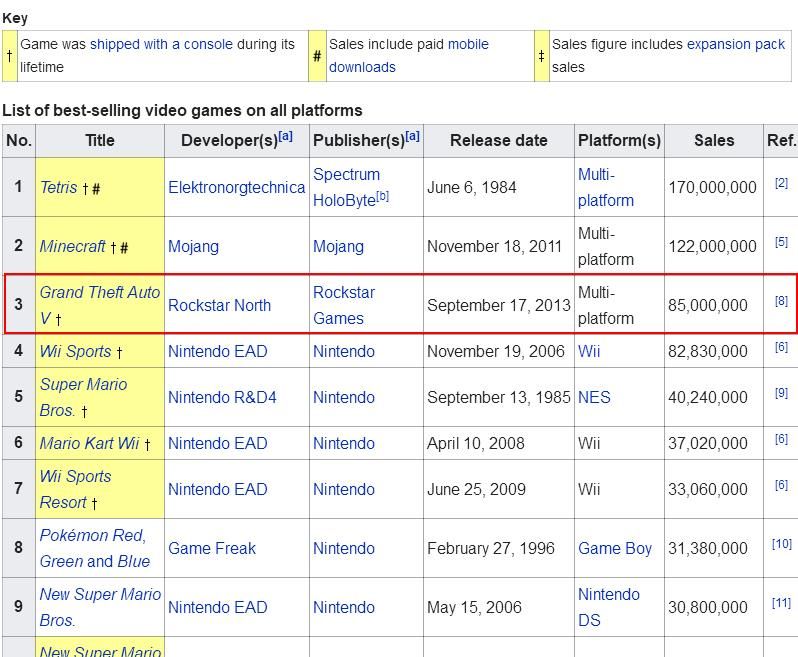Open the Tetris game article
This screenshot has width=798, height=657.
point(59,187)
